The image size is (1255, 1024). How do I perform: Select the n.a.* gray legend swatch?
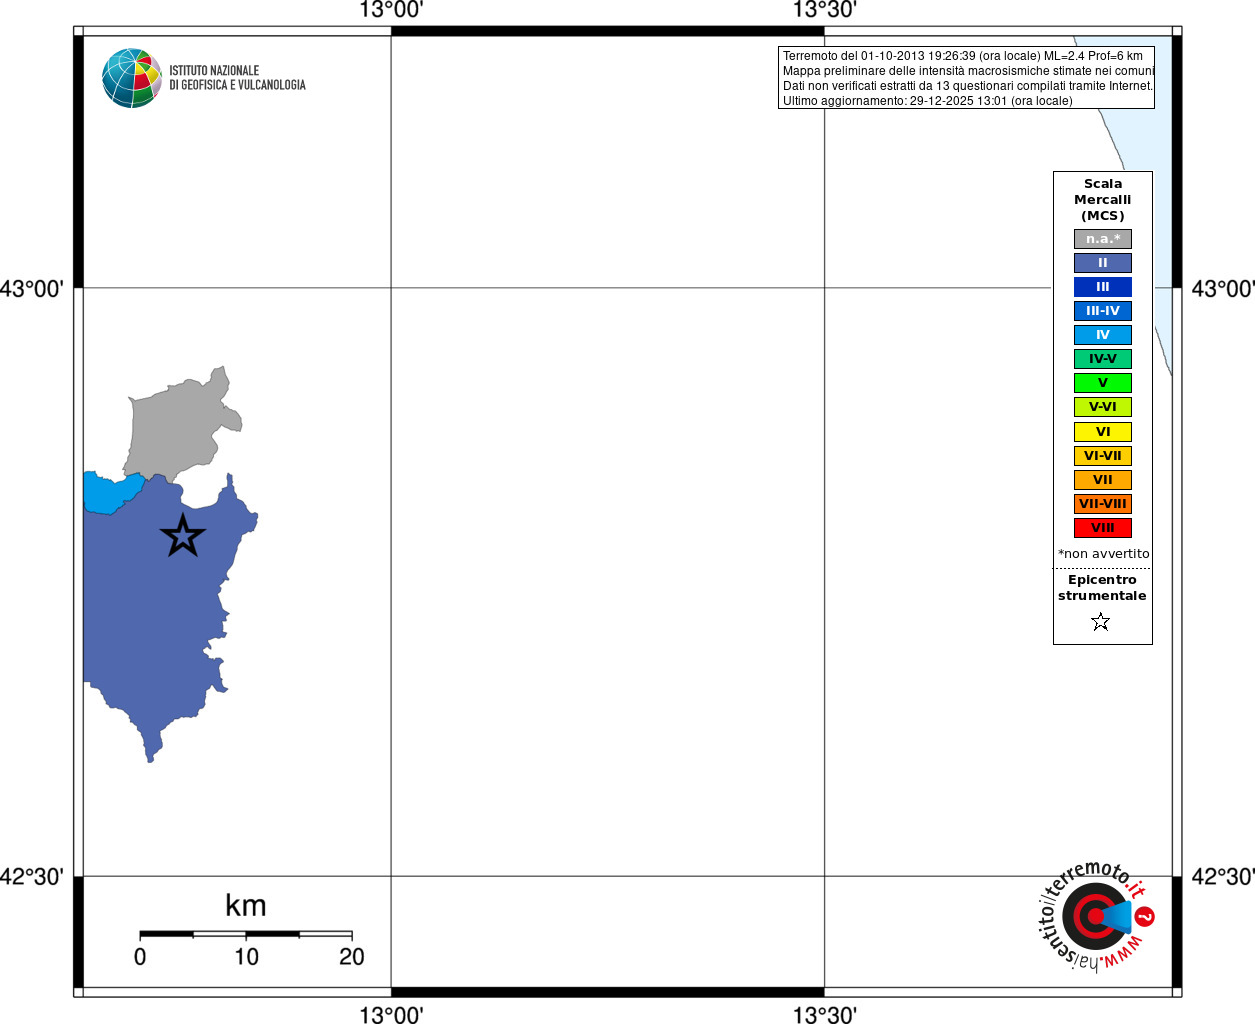(1103, 239)
